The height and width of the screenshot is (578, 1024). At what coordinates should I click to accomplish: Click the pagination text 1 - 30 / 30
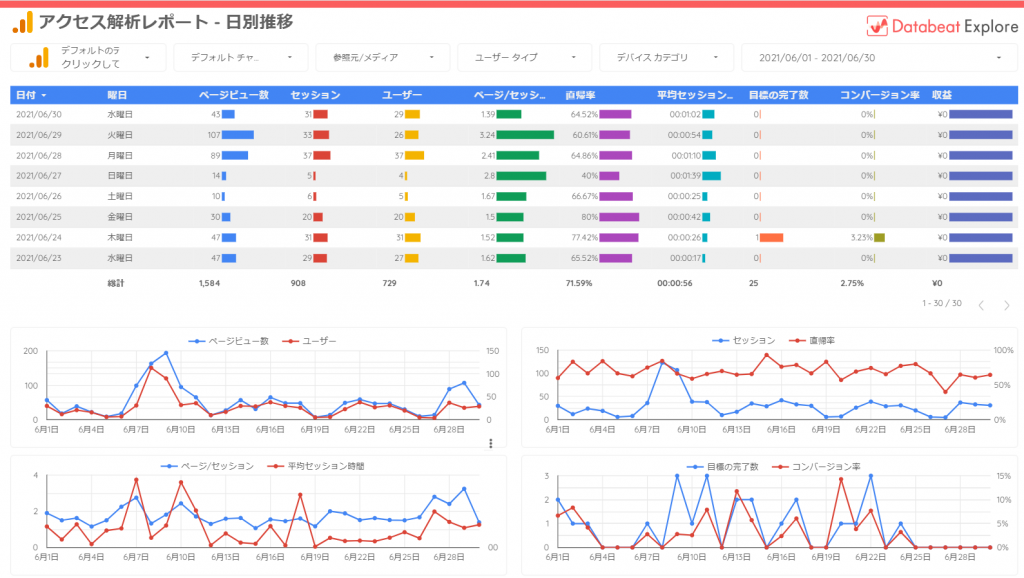point(942,303)
